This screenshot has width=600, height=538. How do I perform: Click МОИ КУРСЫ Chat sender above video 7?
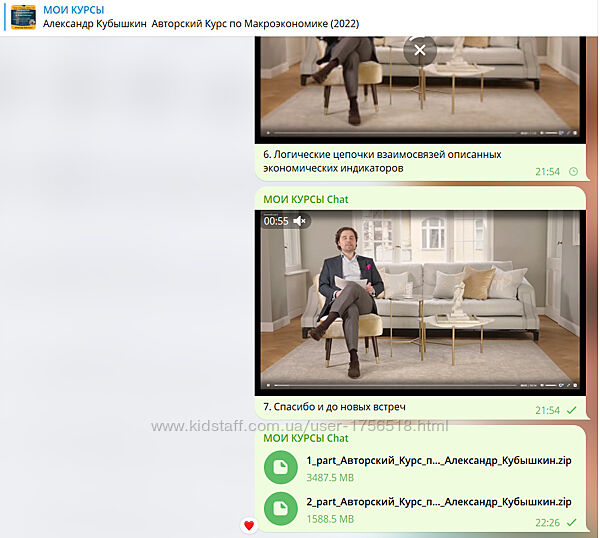(305, 199)
